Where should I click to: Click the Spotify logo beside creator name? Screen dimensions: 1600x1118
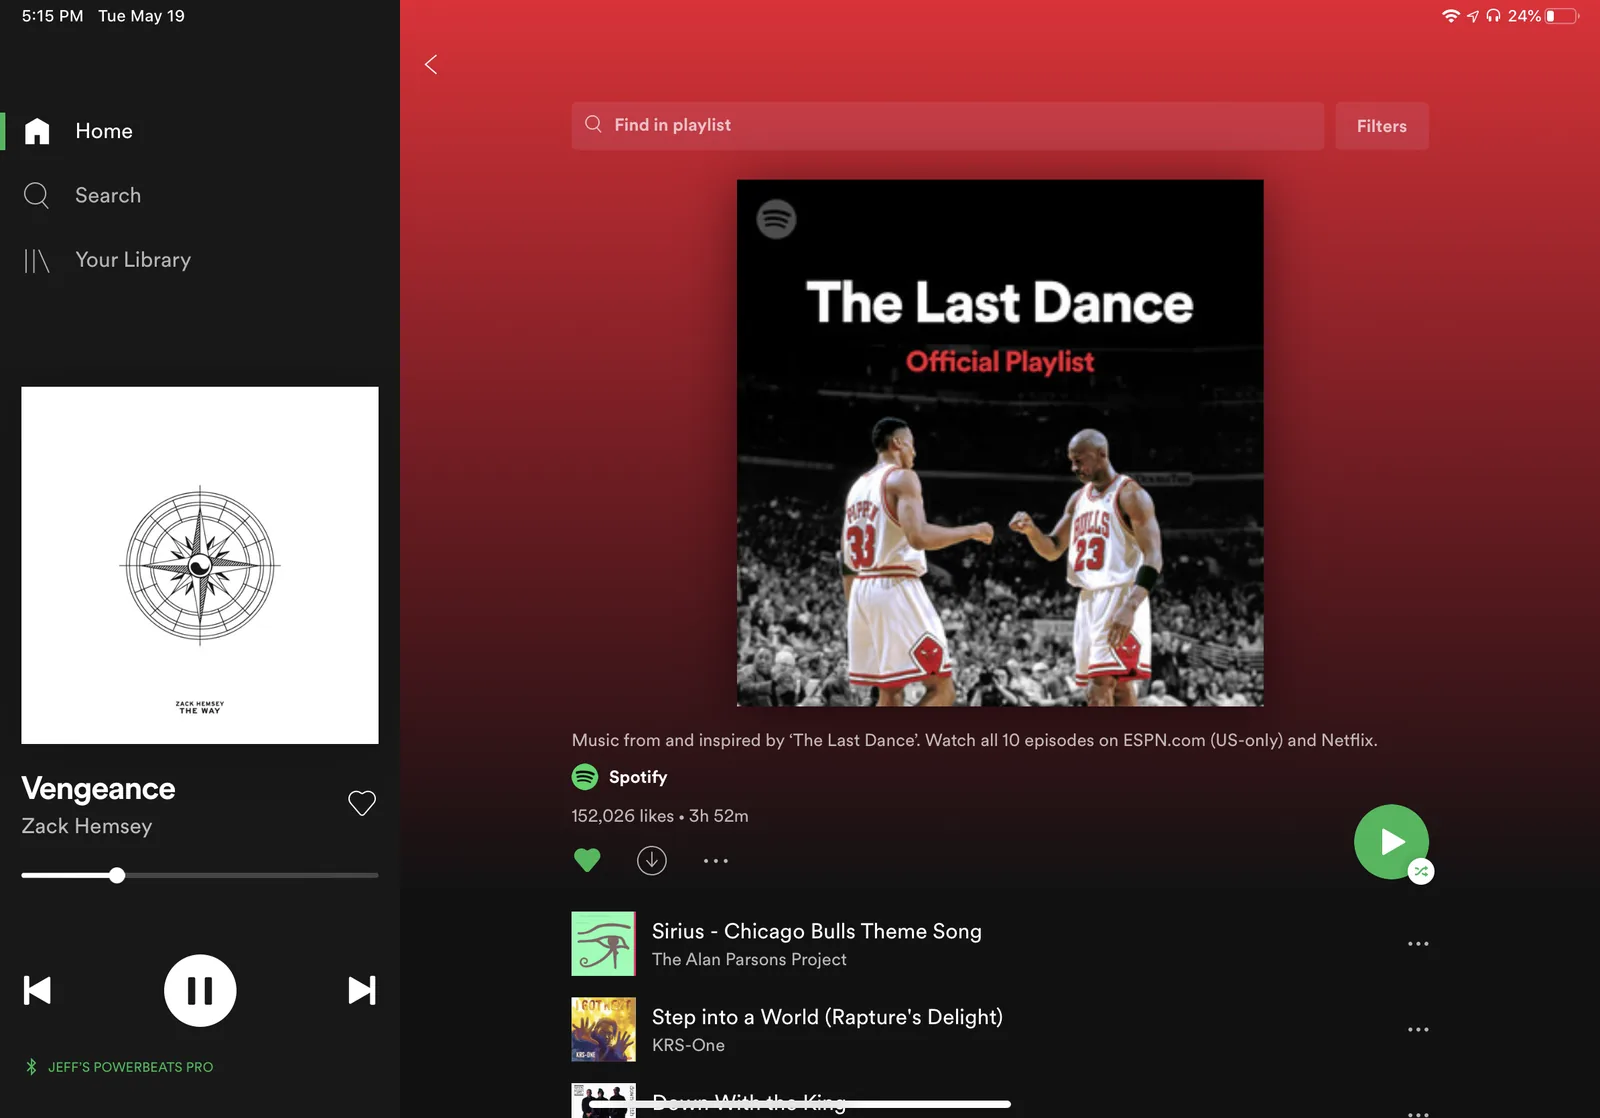(x=585, y=777)
